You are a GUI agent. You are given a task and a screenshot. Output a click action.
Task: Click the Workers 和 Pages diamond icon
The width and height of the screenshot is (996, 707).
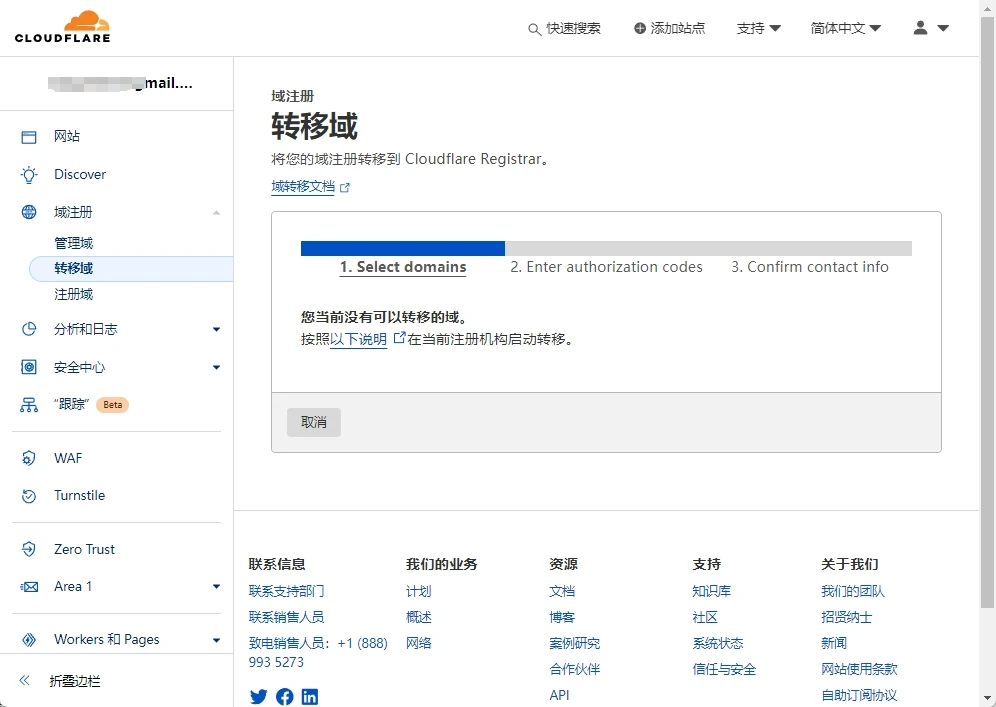pyautogui.click(x=29, y=640)
